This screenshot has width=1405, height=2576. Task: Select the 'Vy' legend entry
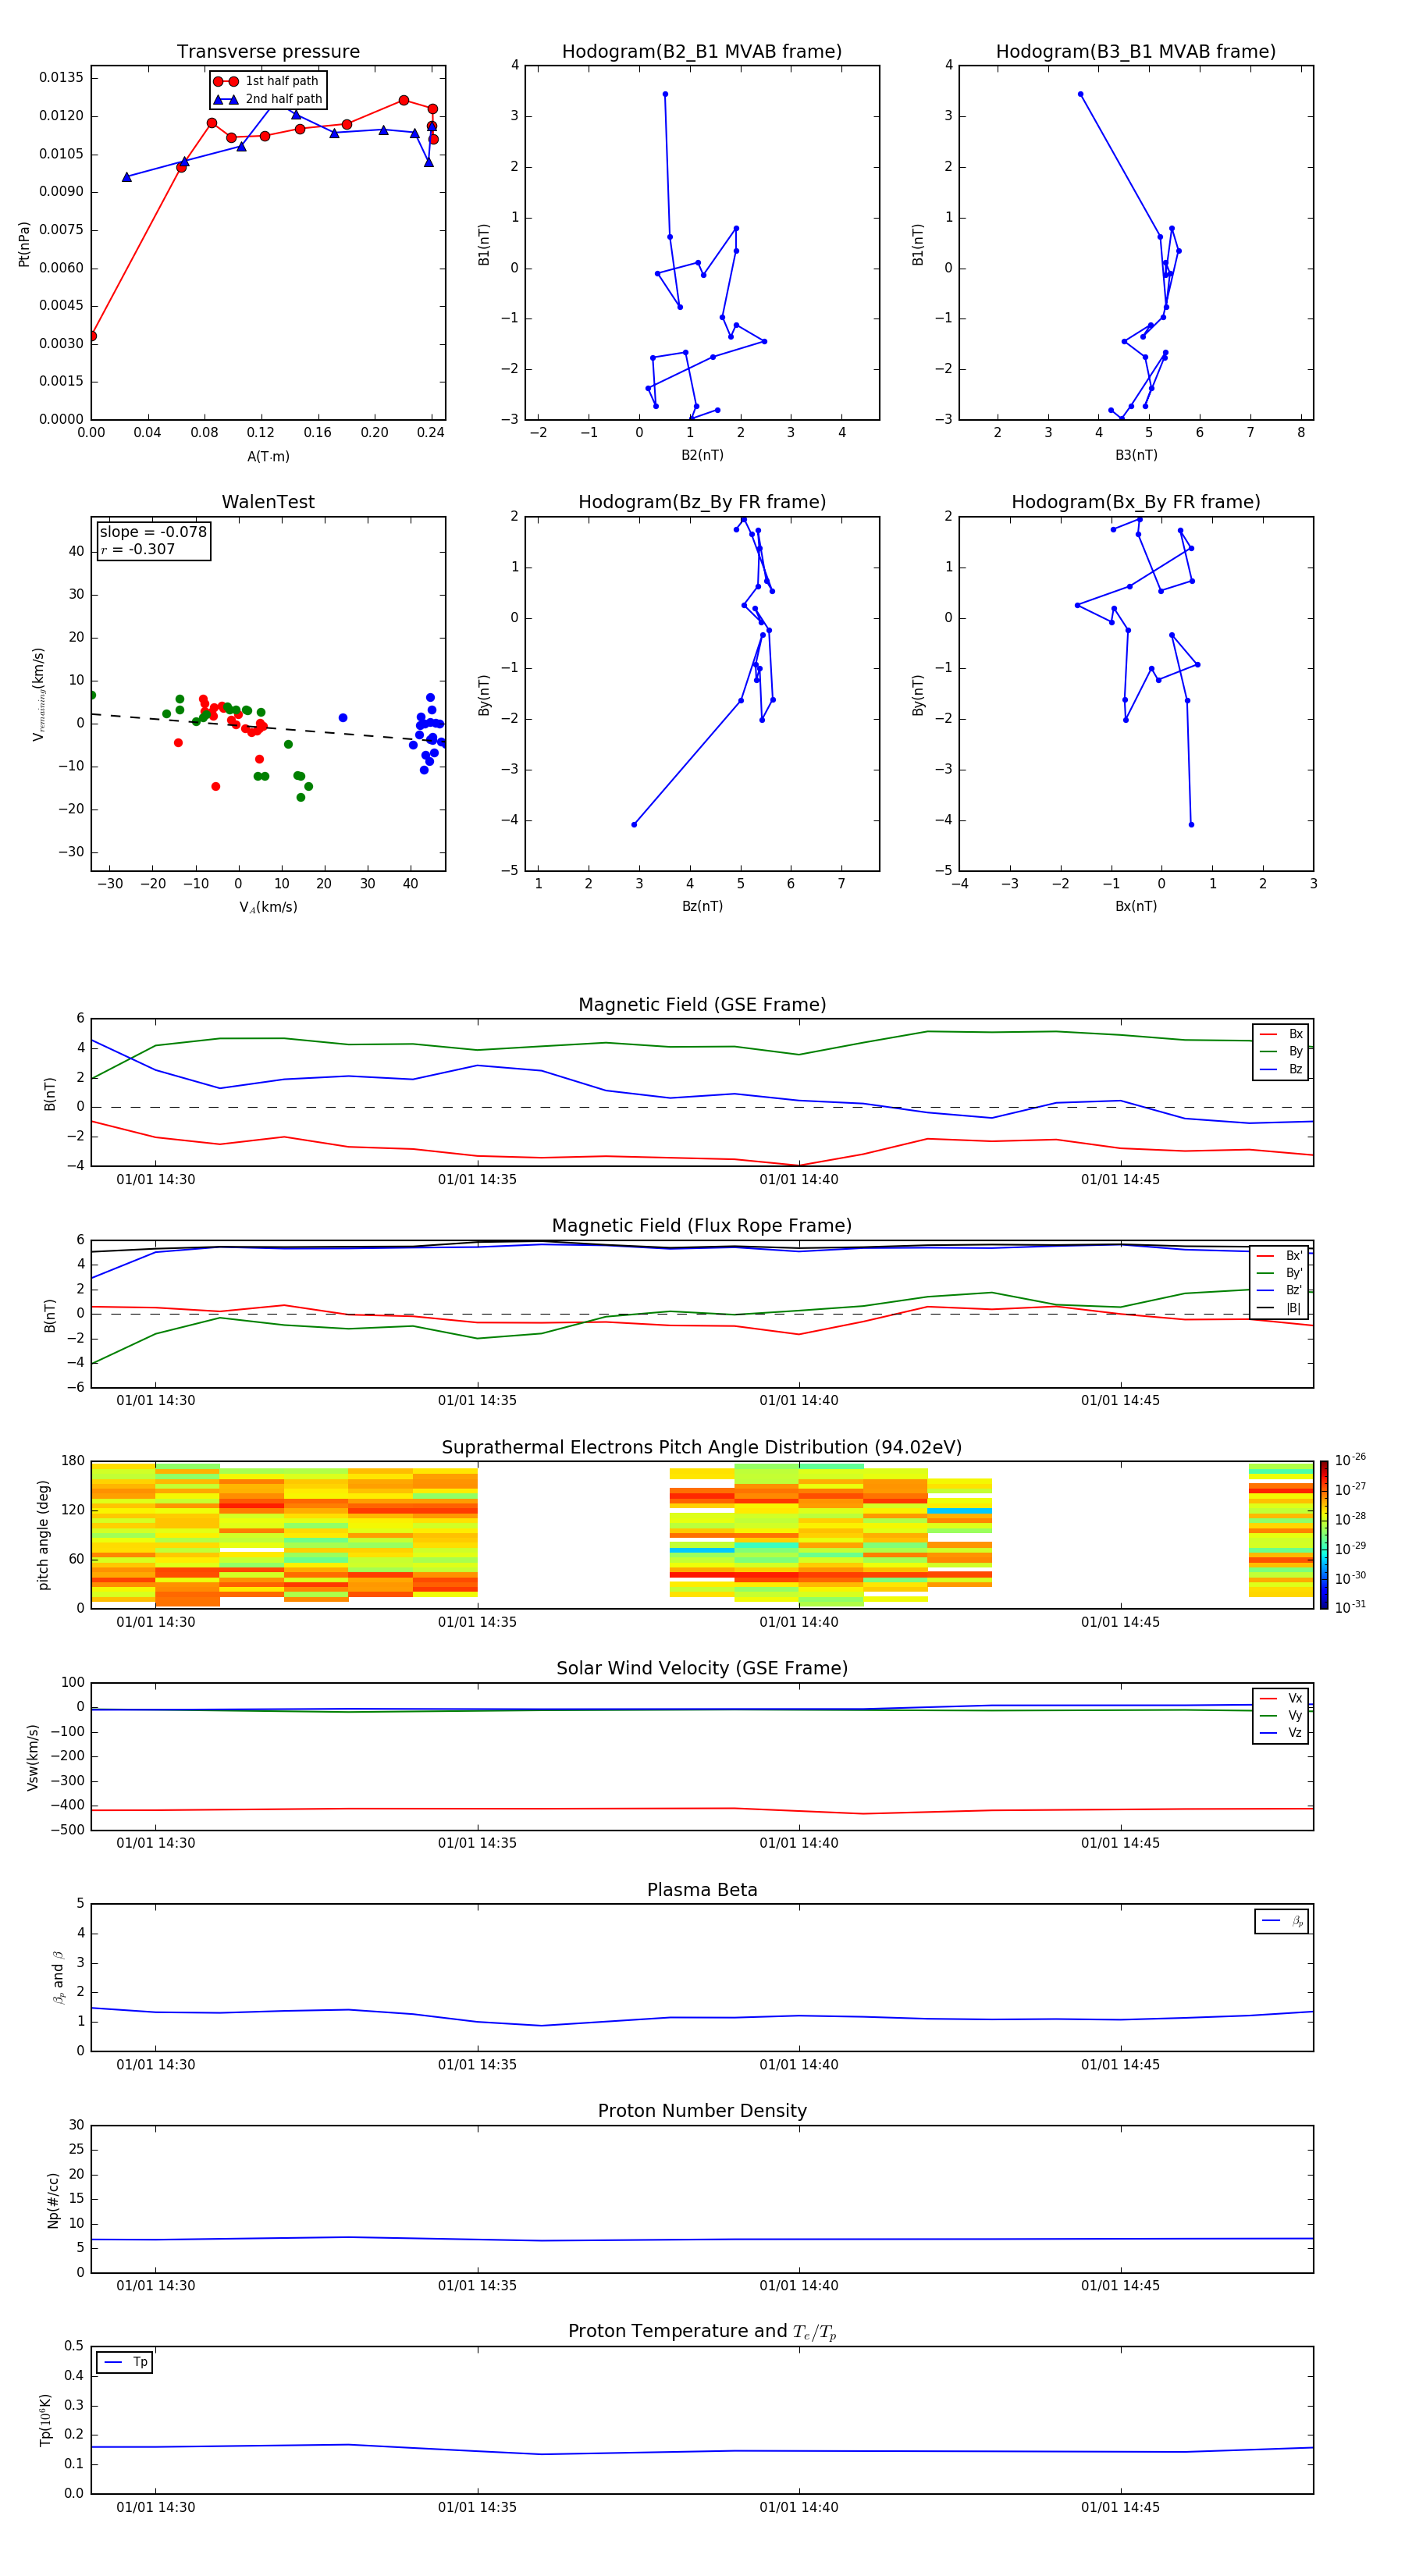1281,1715
